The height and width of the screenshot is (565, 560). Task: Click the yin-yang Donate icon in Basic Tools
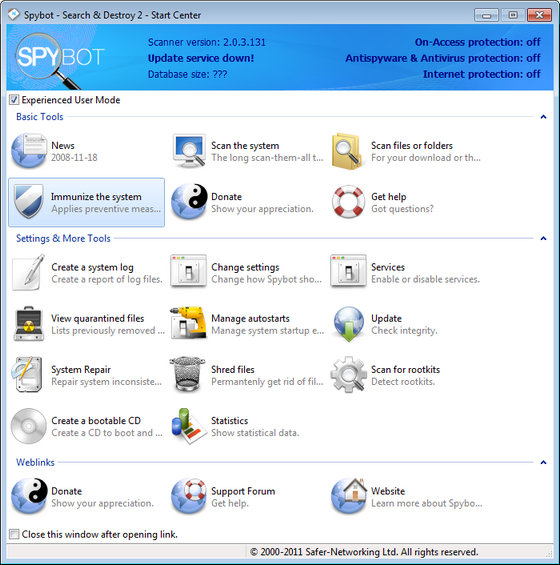pos(189,202)
